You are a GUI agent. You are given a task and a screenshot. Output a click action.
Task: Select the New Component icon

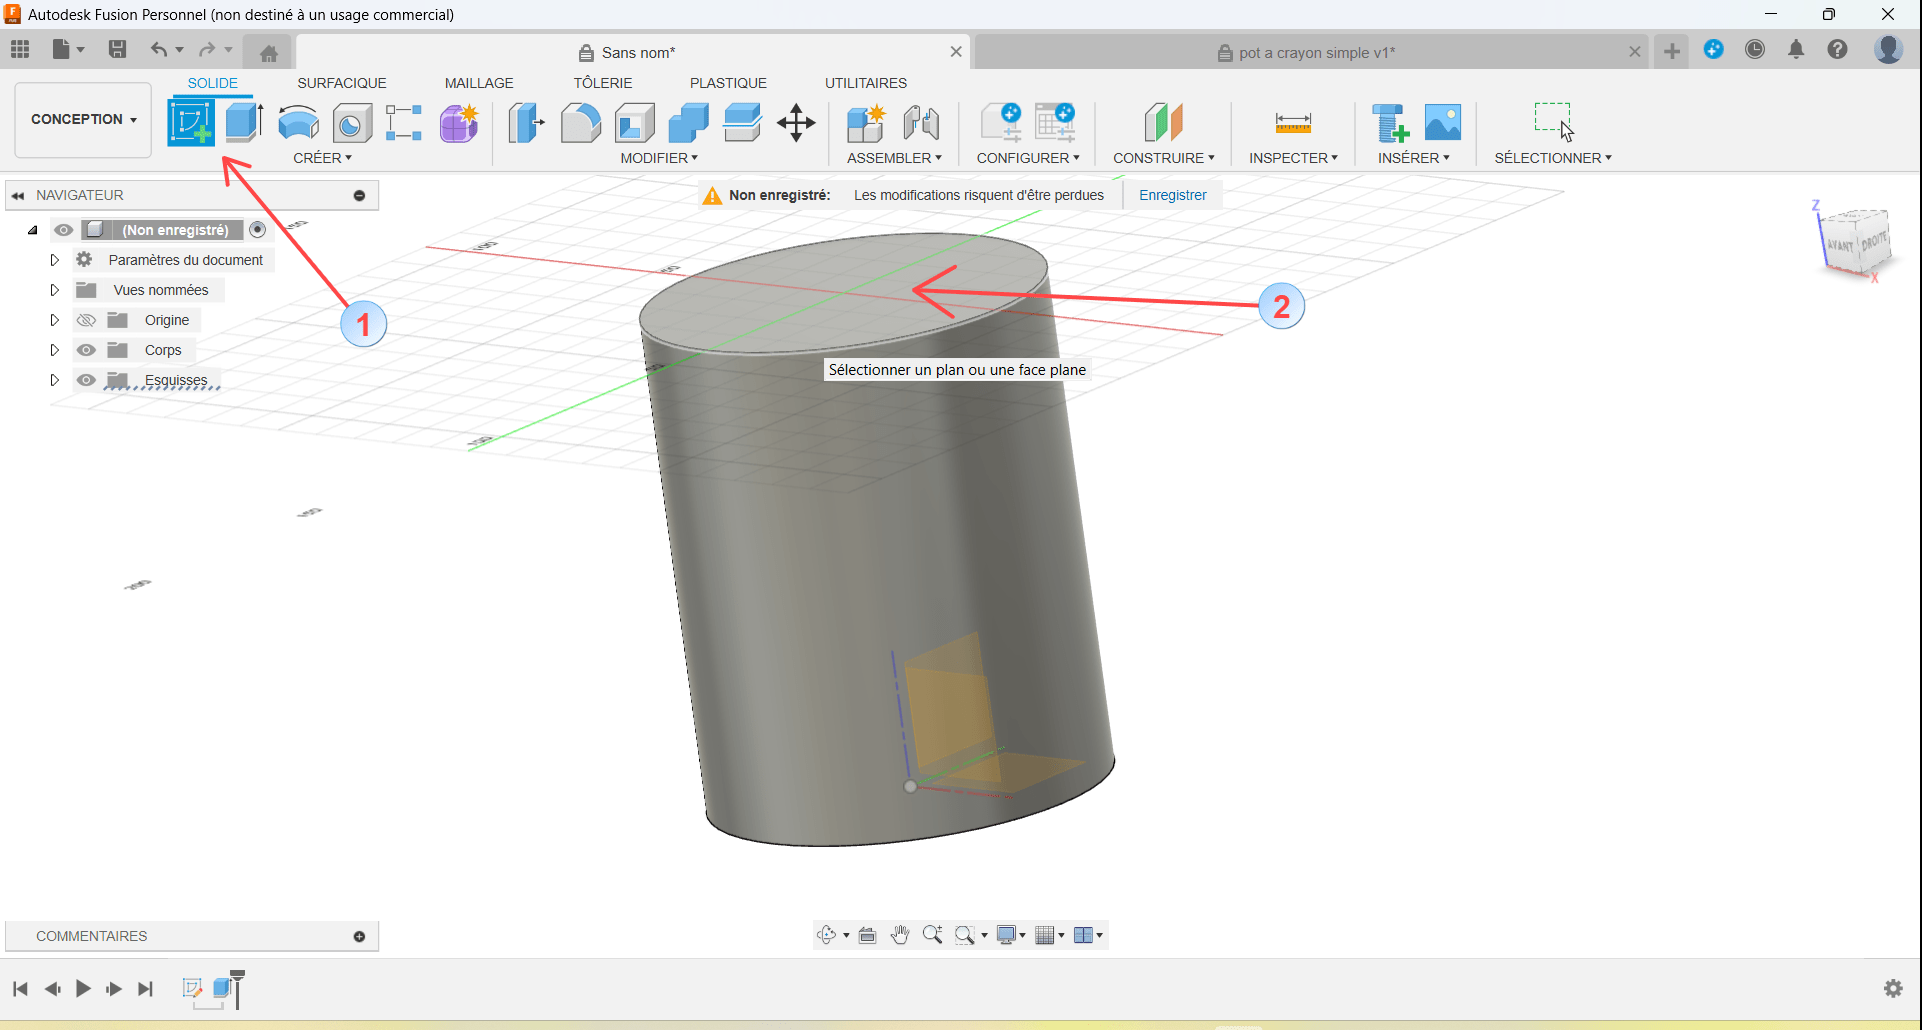tap(866, 123)
